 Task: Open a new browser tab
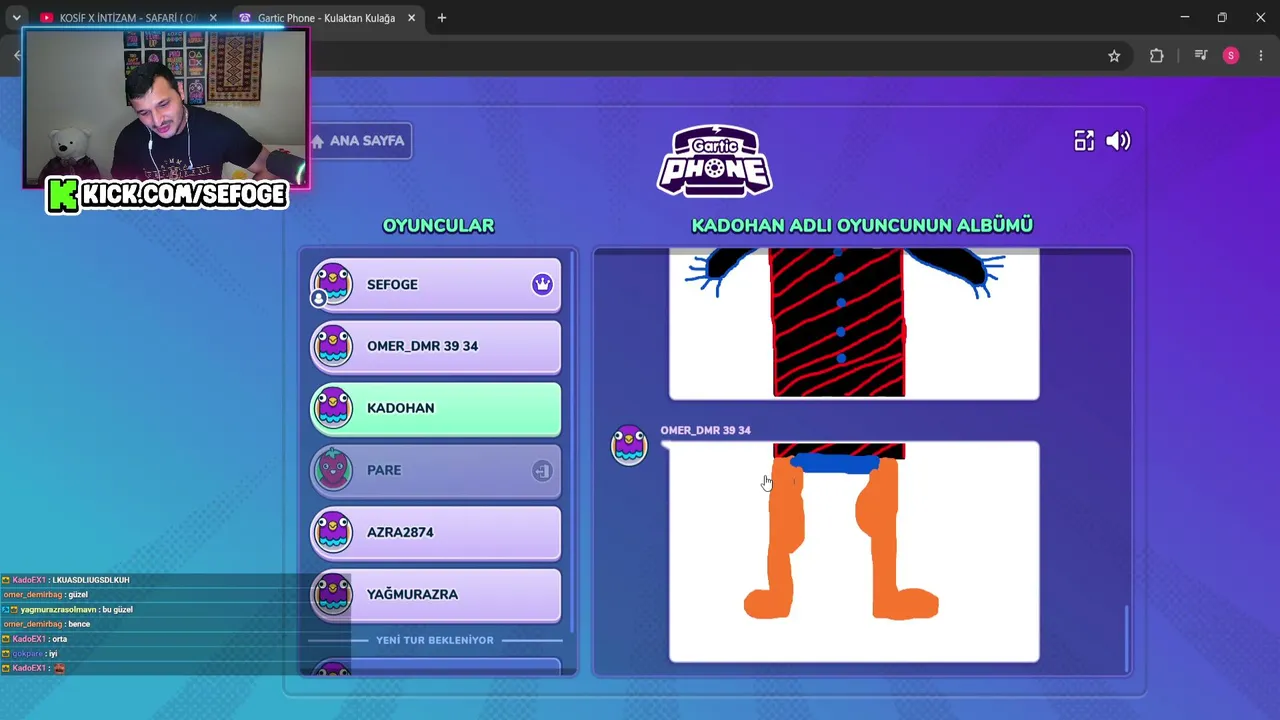pyautogui.click(x=442, y=18)
